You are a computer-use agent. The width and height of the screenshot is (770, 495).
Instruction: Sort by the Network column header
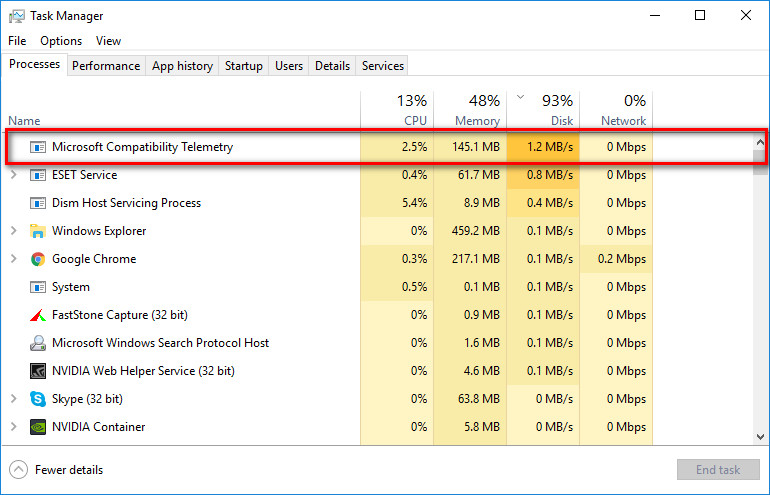pos(616,110)
